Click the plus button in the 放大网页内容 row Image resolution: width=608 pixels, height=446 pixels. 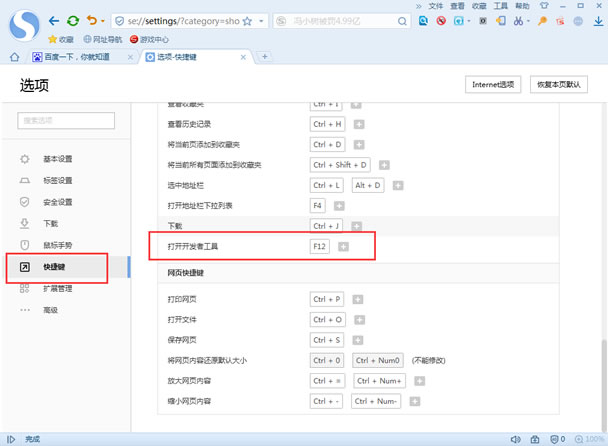(420, 381)
